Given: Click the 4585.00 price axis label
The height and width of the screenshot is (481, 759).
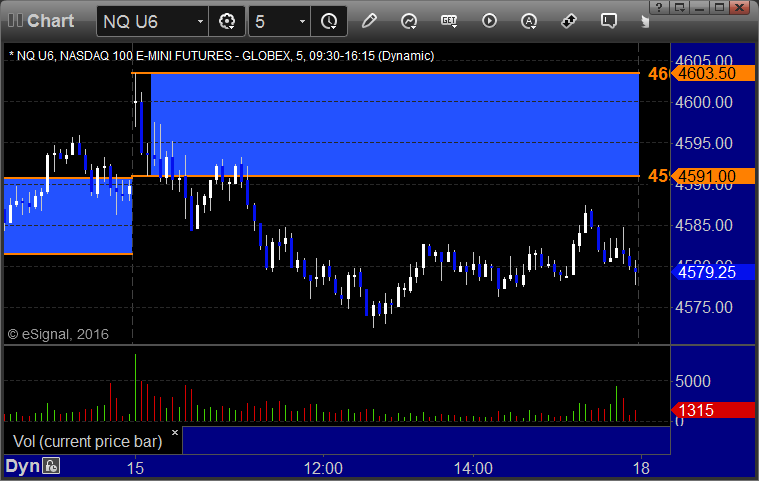Looking at the screenshot, I should click(704, 225).
